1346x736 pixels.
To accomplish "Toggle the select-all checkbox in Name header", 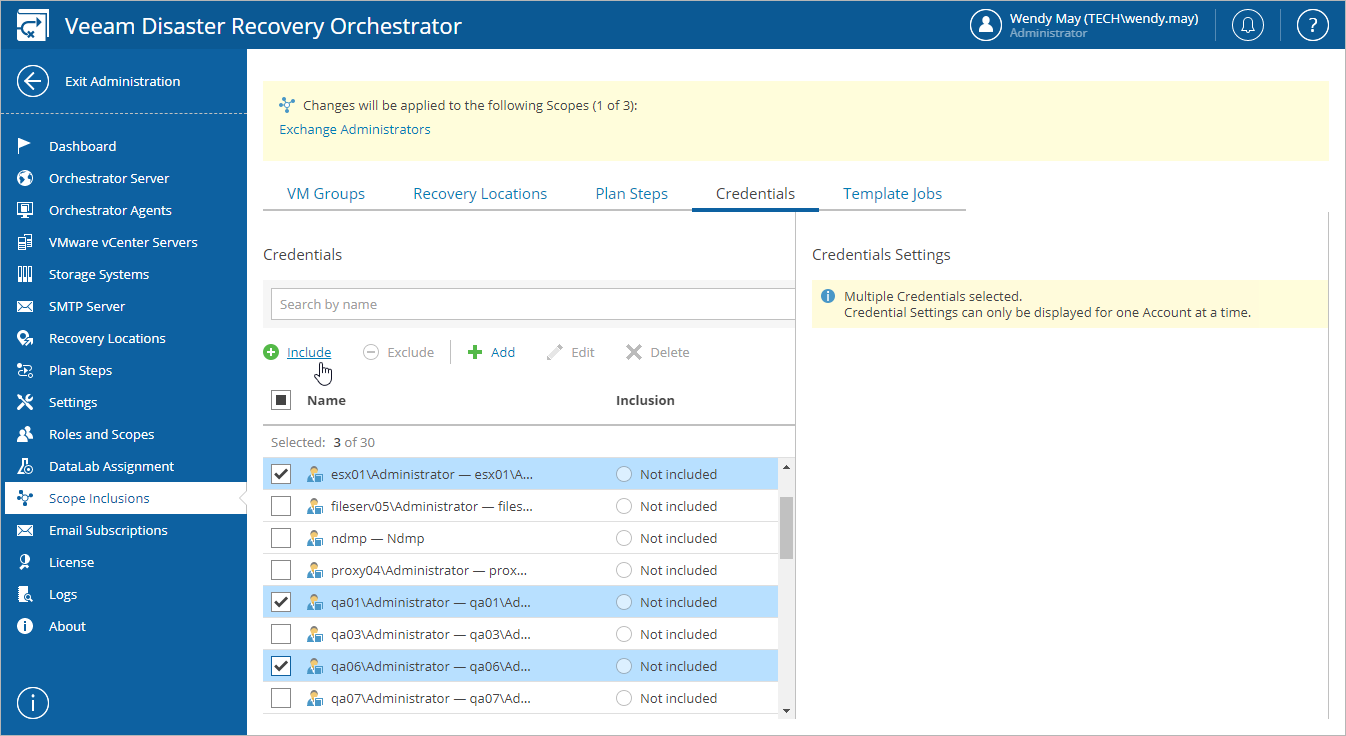I will click(x=281, y=400).
